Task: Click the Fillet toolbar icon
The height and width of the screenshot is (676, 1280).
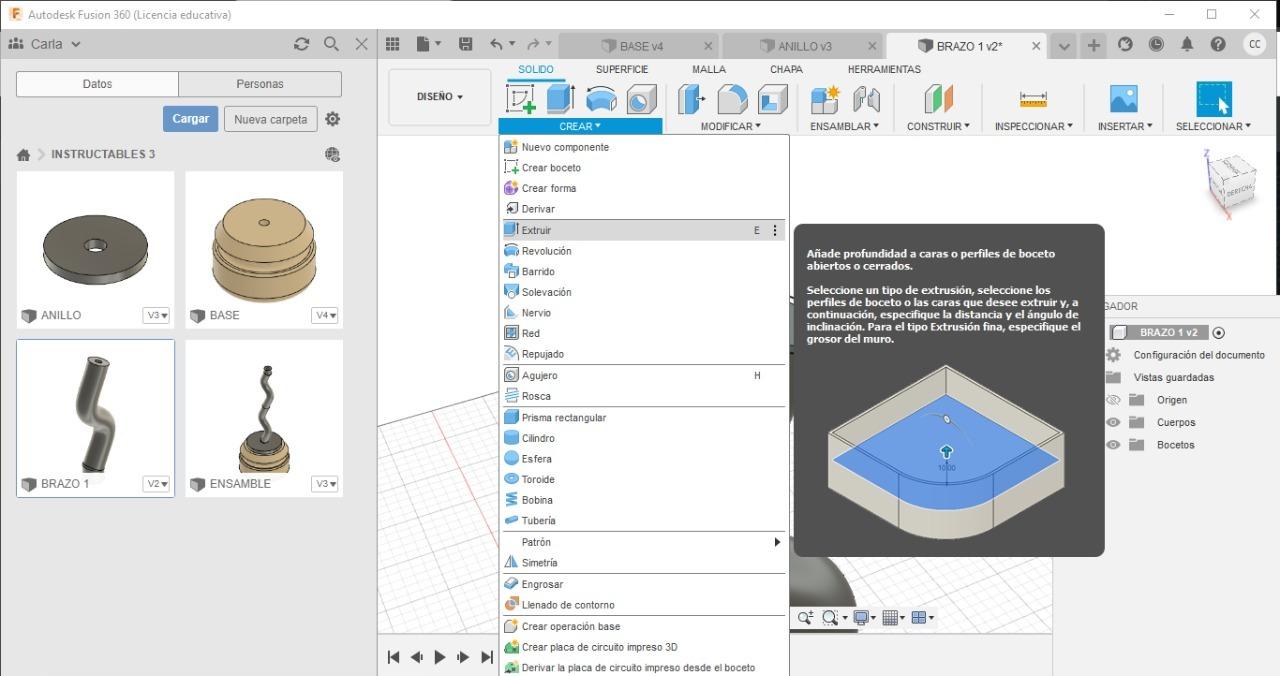Action: click(732, 99)
